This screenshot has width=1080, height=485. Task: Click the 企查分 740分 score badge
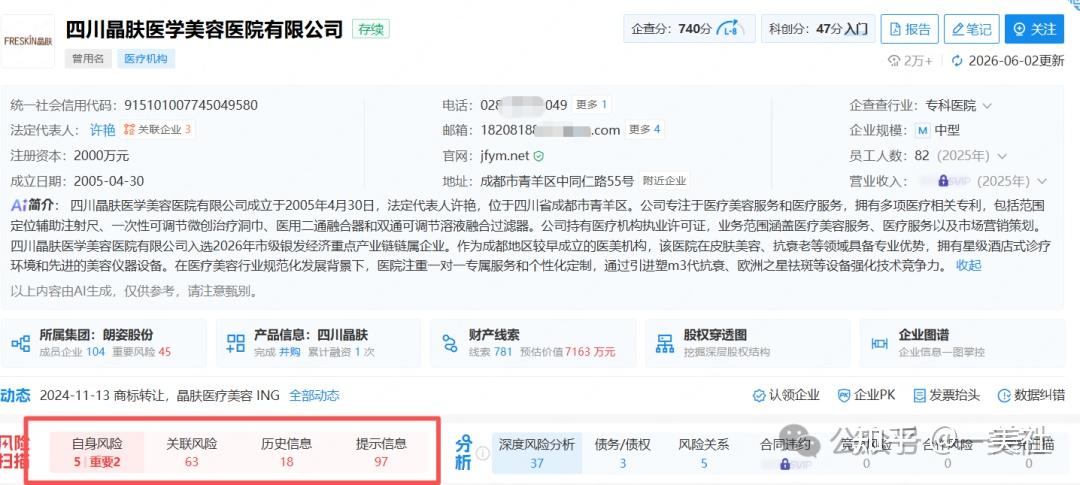click(689, 29)
